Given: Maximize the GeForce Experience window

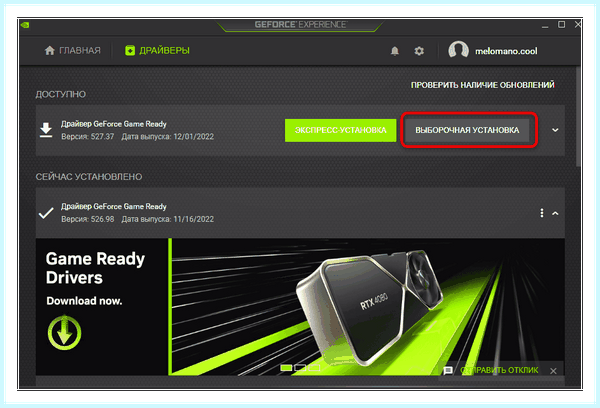Looking at the screenshot, I should point(561,25).
